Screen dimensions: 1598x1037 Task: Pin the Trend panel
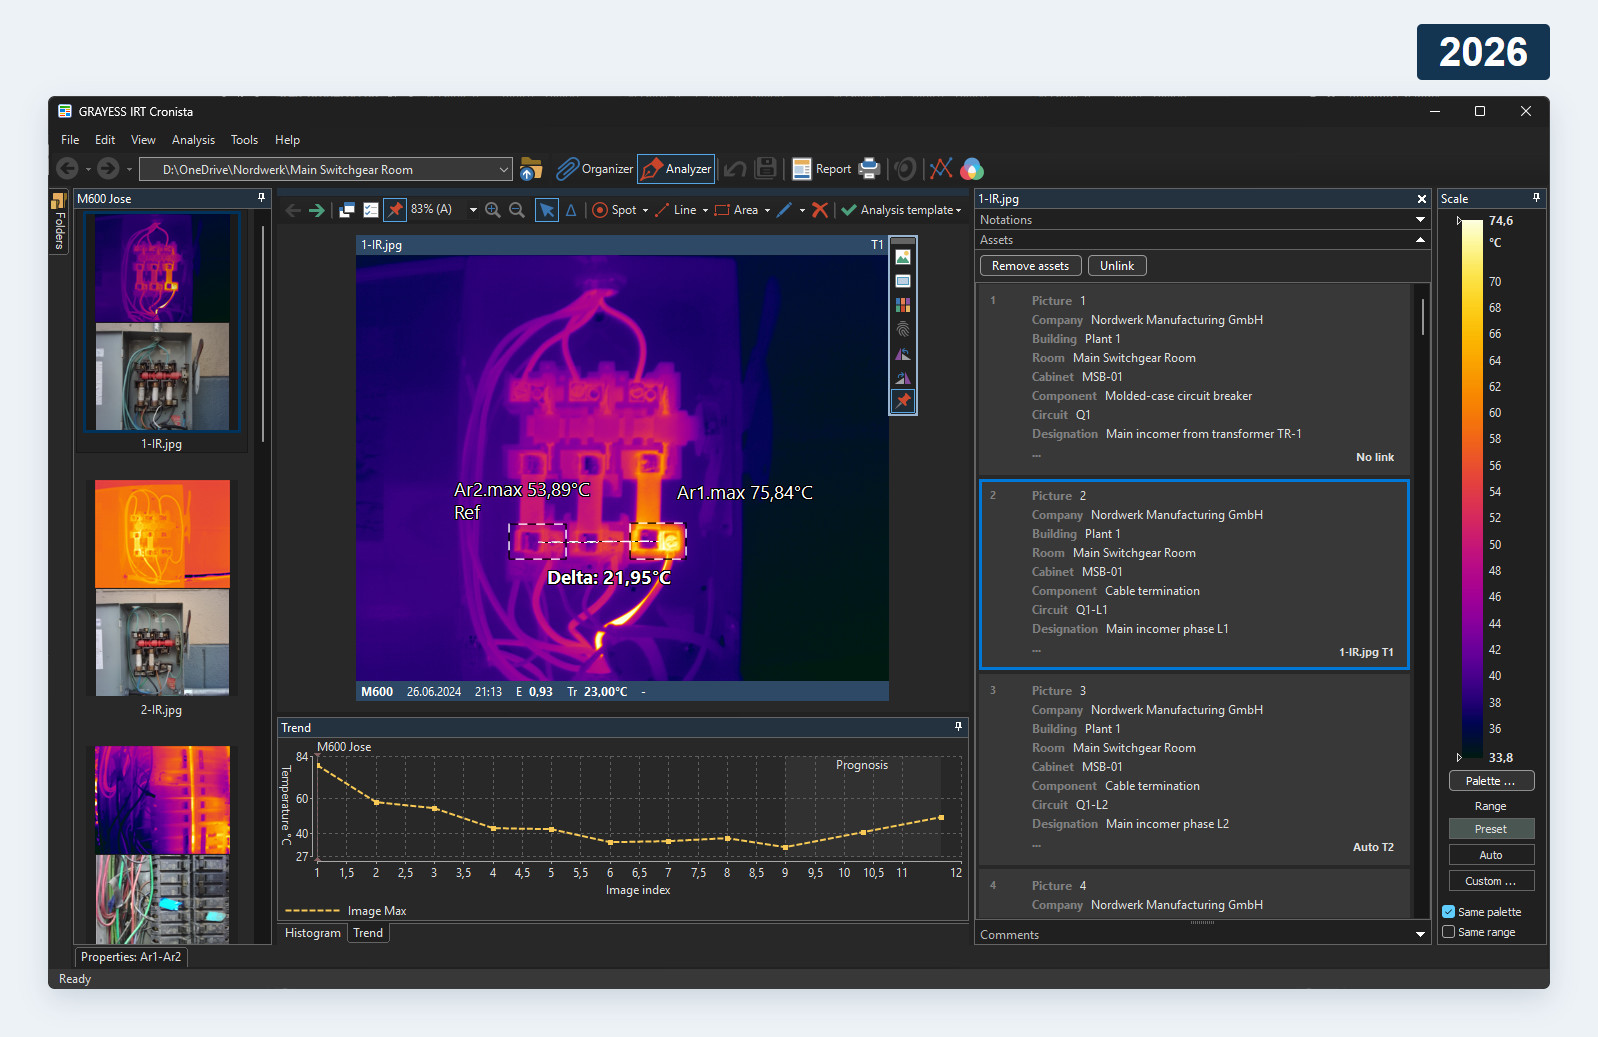[x=958, y=727]
